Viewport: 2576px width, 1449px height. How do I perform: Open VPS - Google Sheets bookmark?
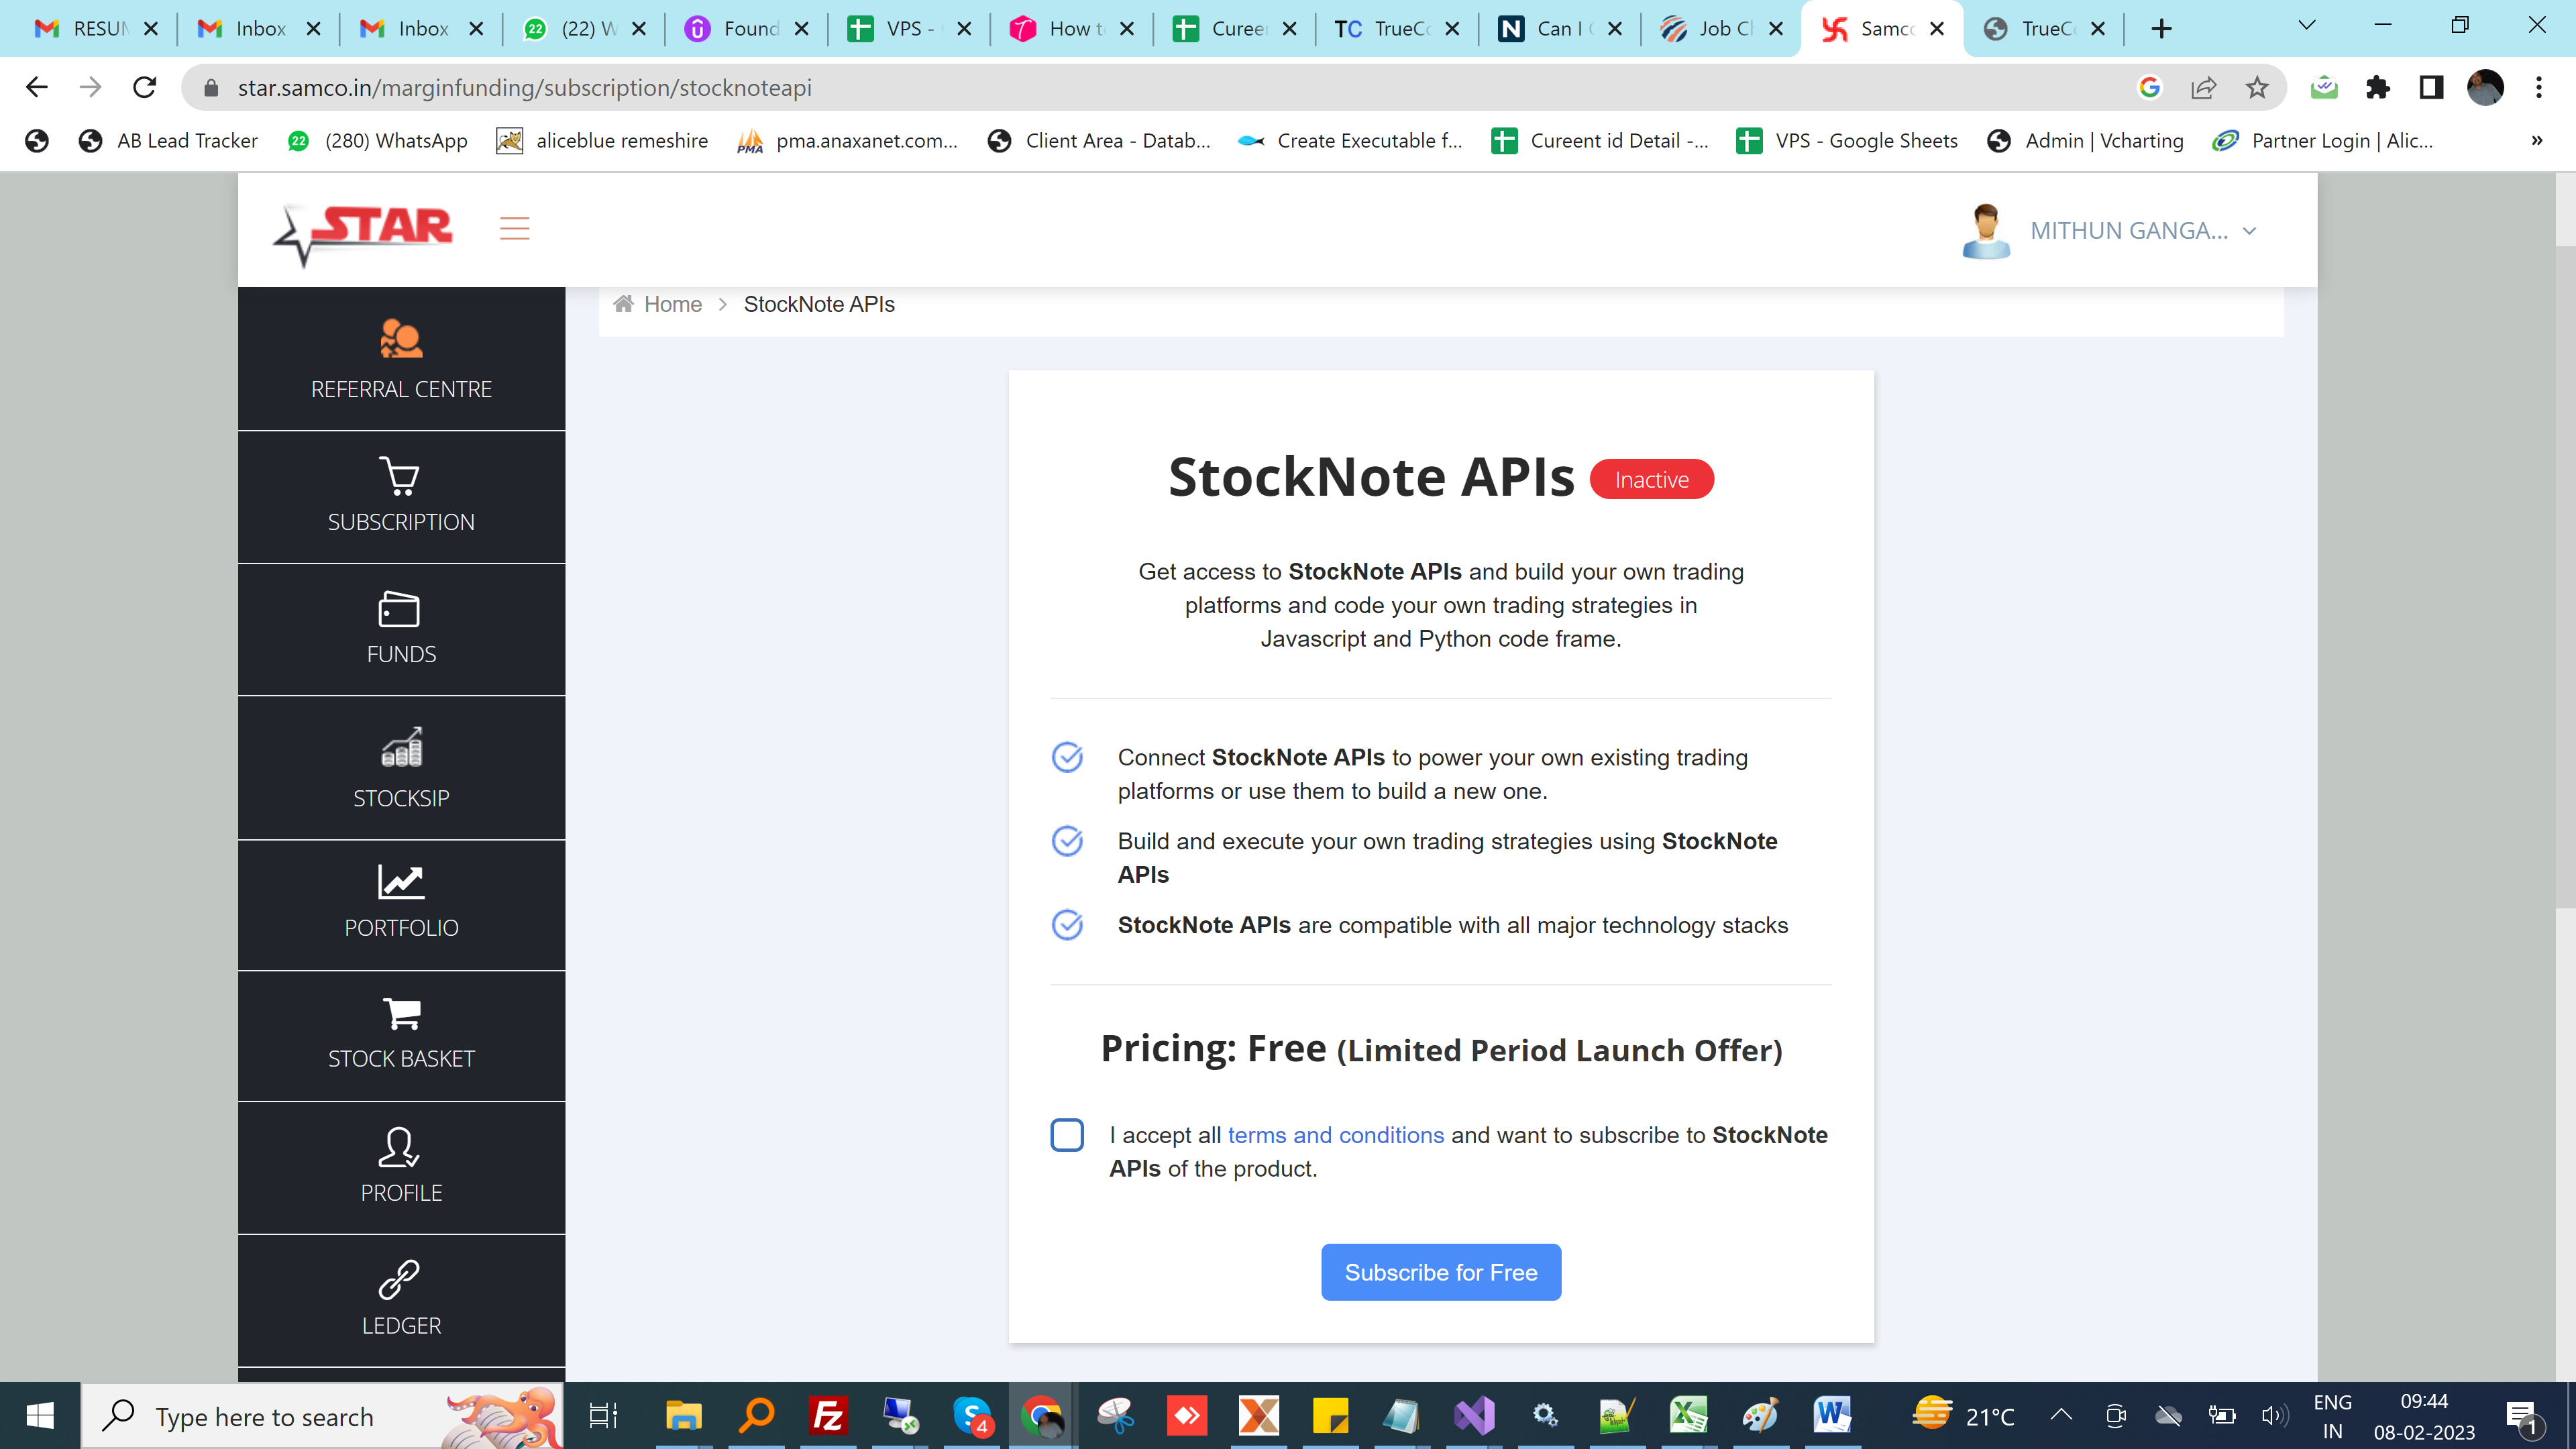point(1848,141)
